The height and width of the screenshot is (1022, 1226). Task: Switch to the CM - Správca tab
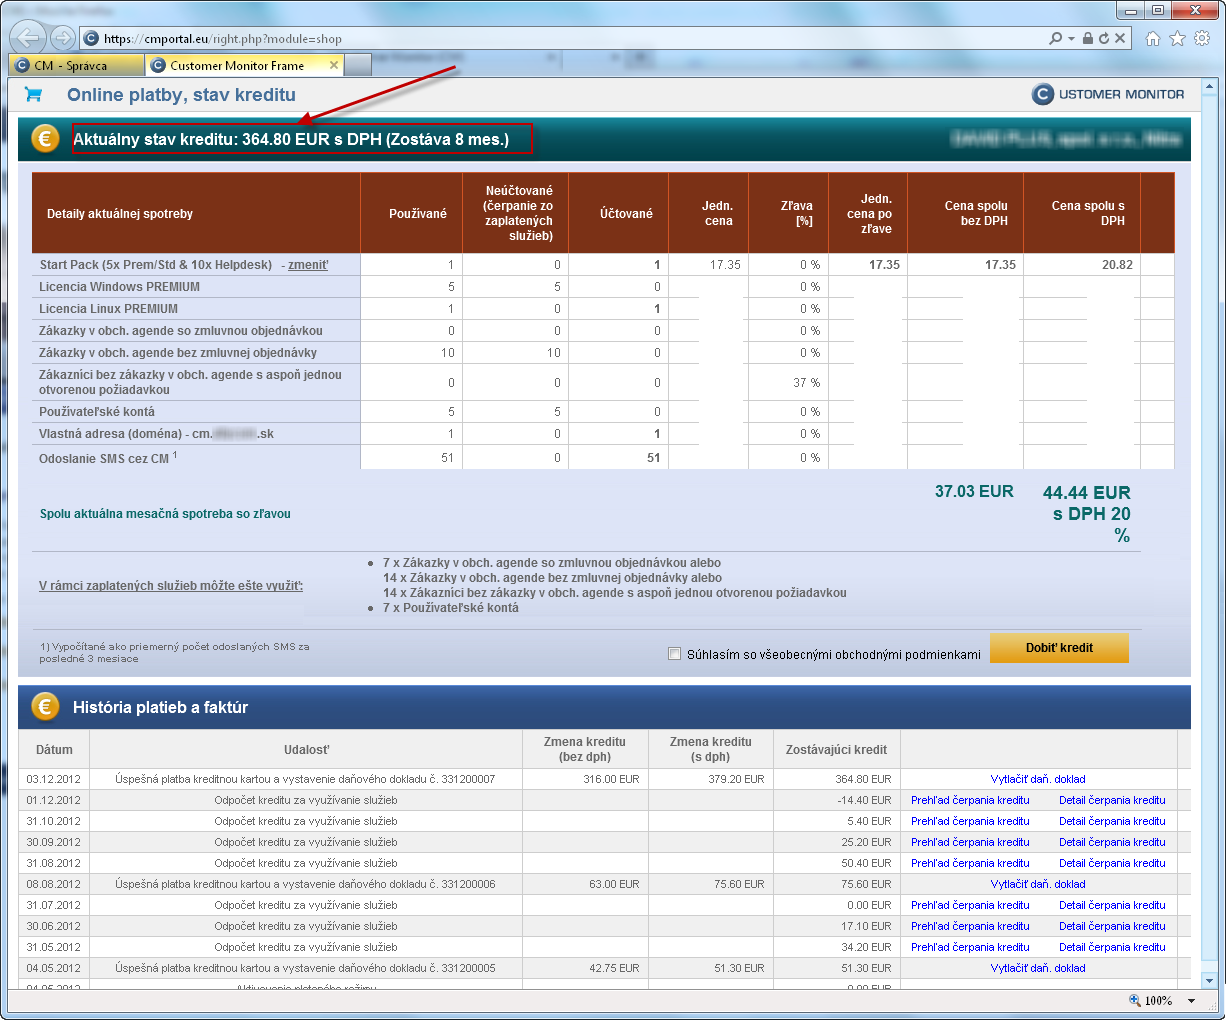coord(76,65)
